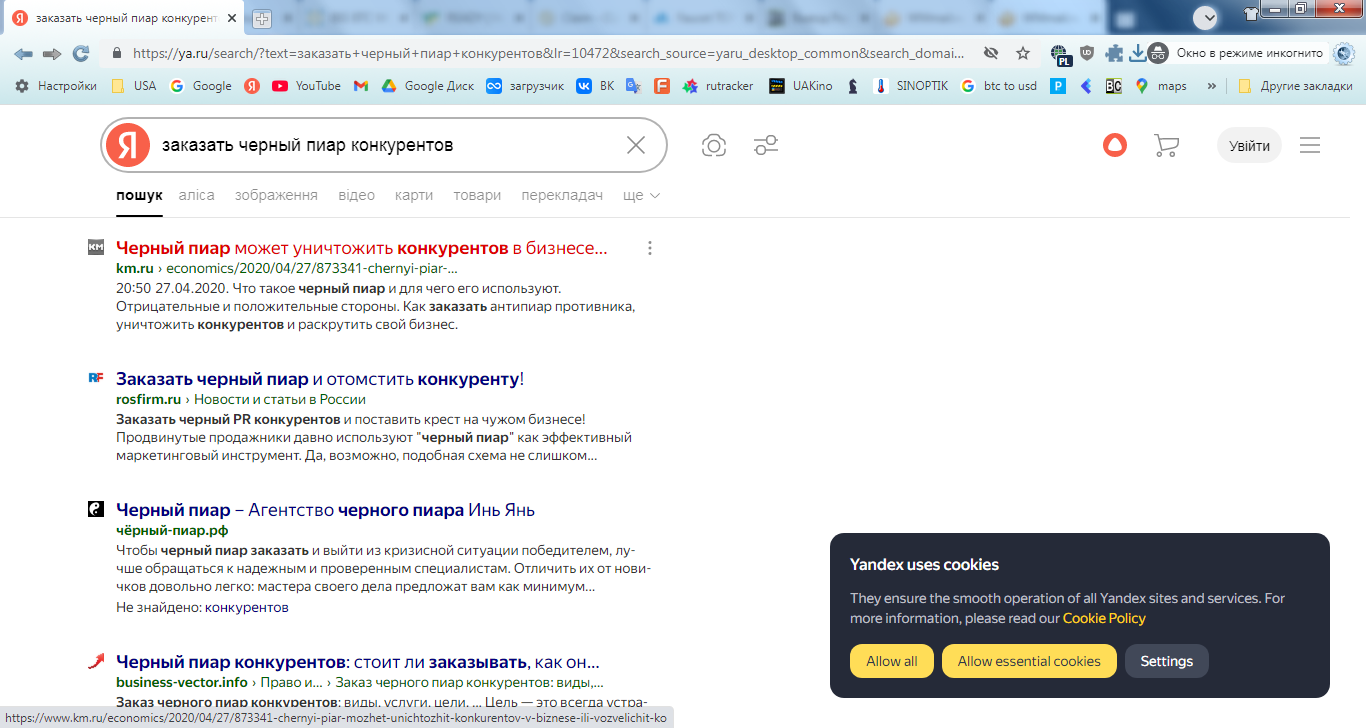1366x728 pixels.
Task: Switch to the зображення tab
Action: pos(276,196)
